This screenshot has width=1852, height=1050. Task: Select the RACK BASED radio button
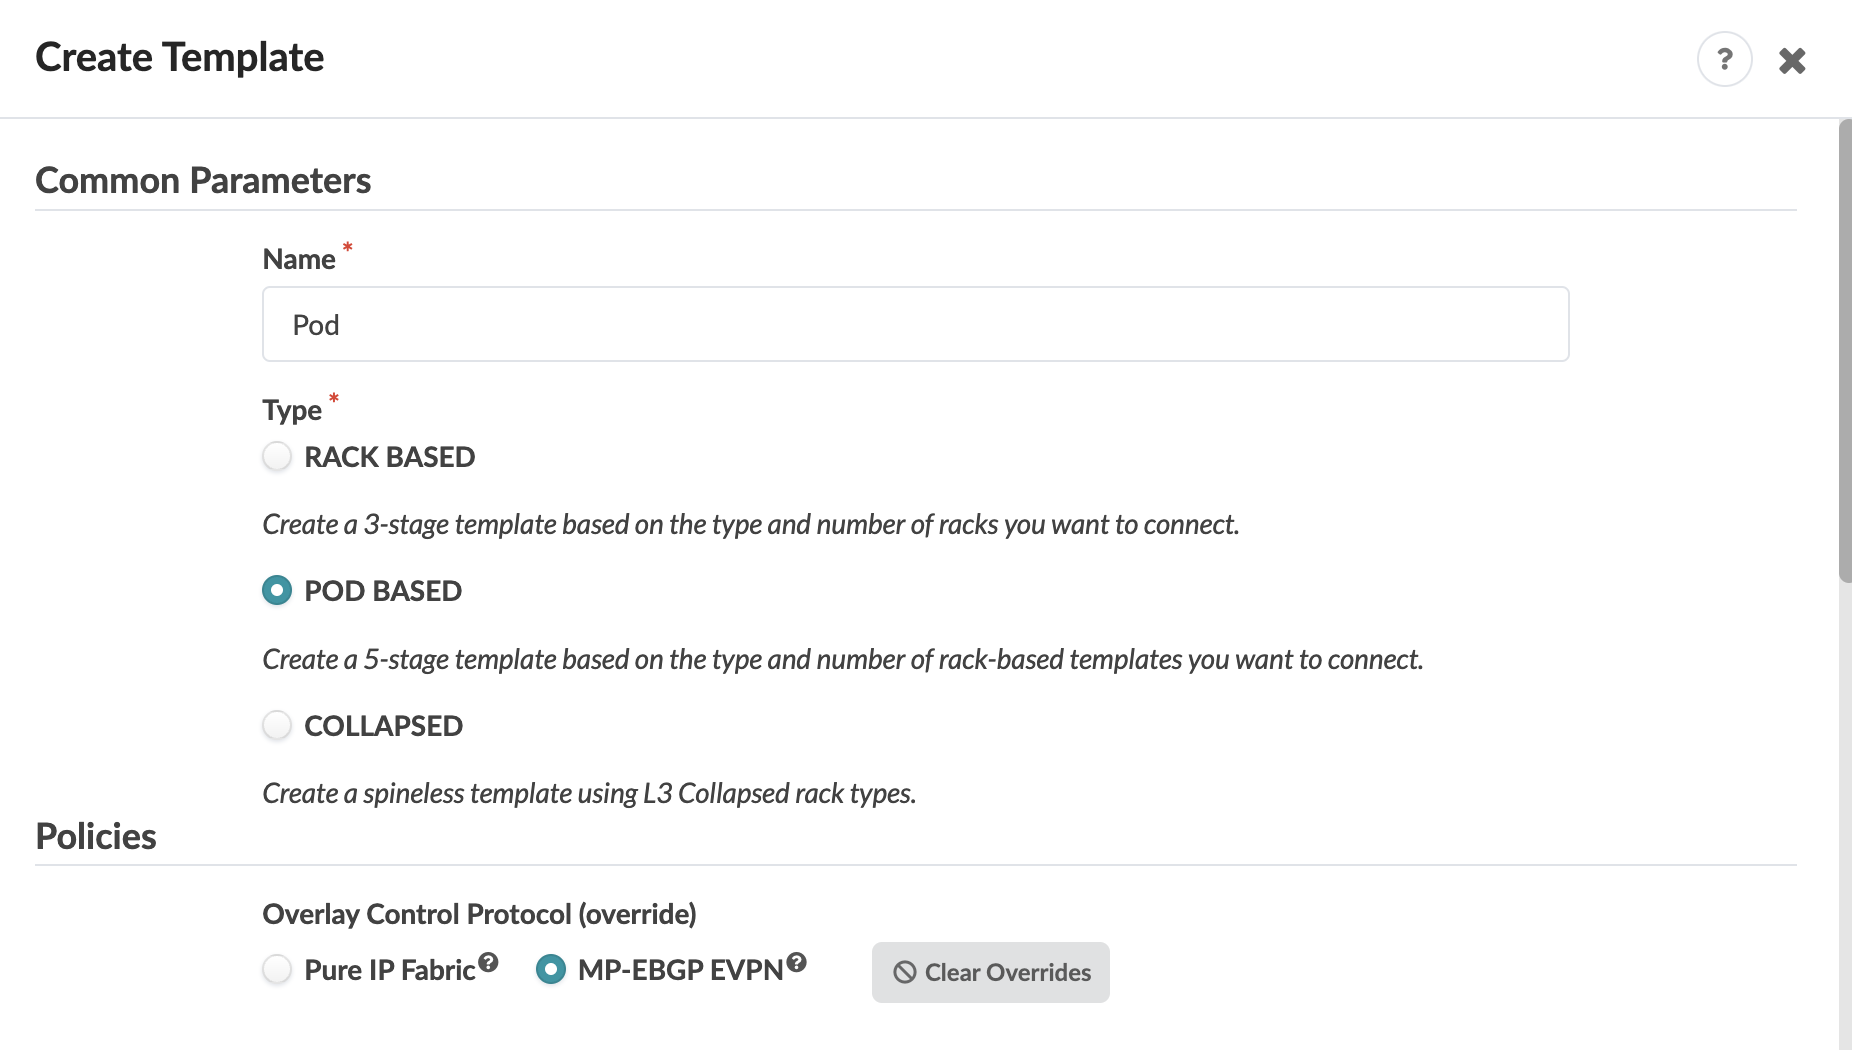click(277, 457)
